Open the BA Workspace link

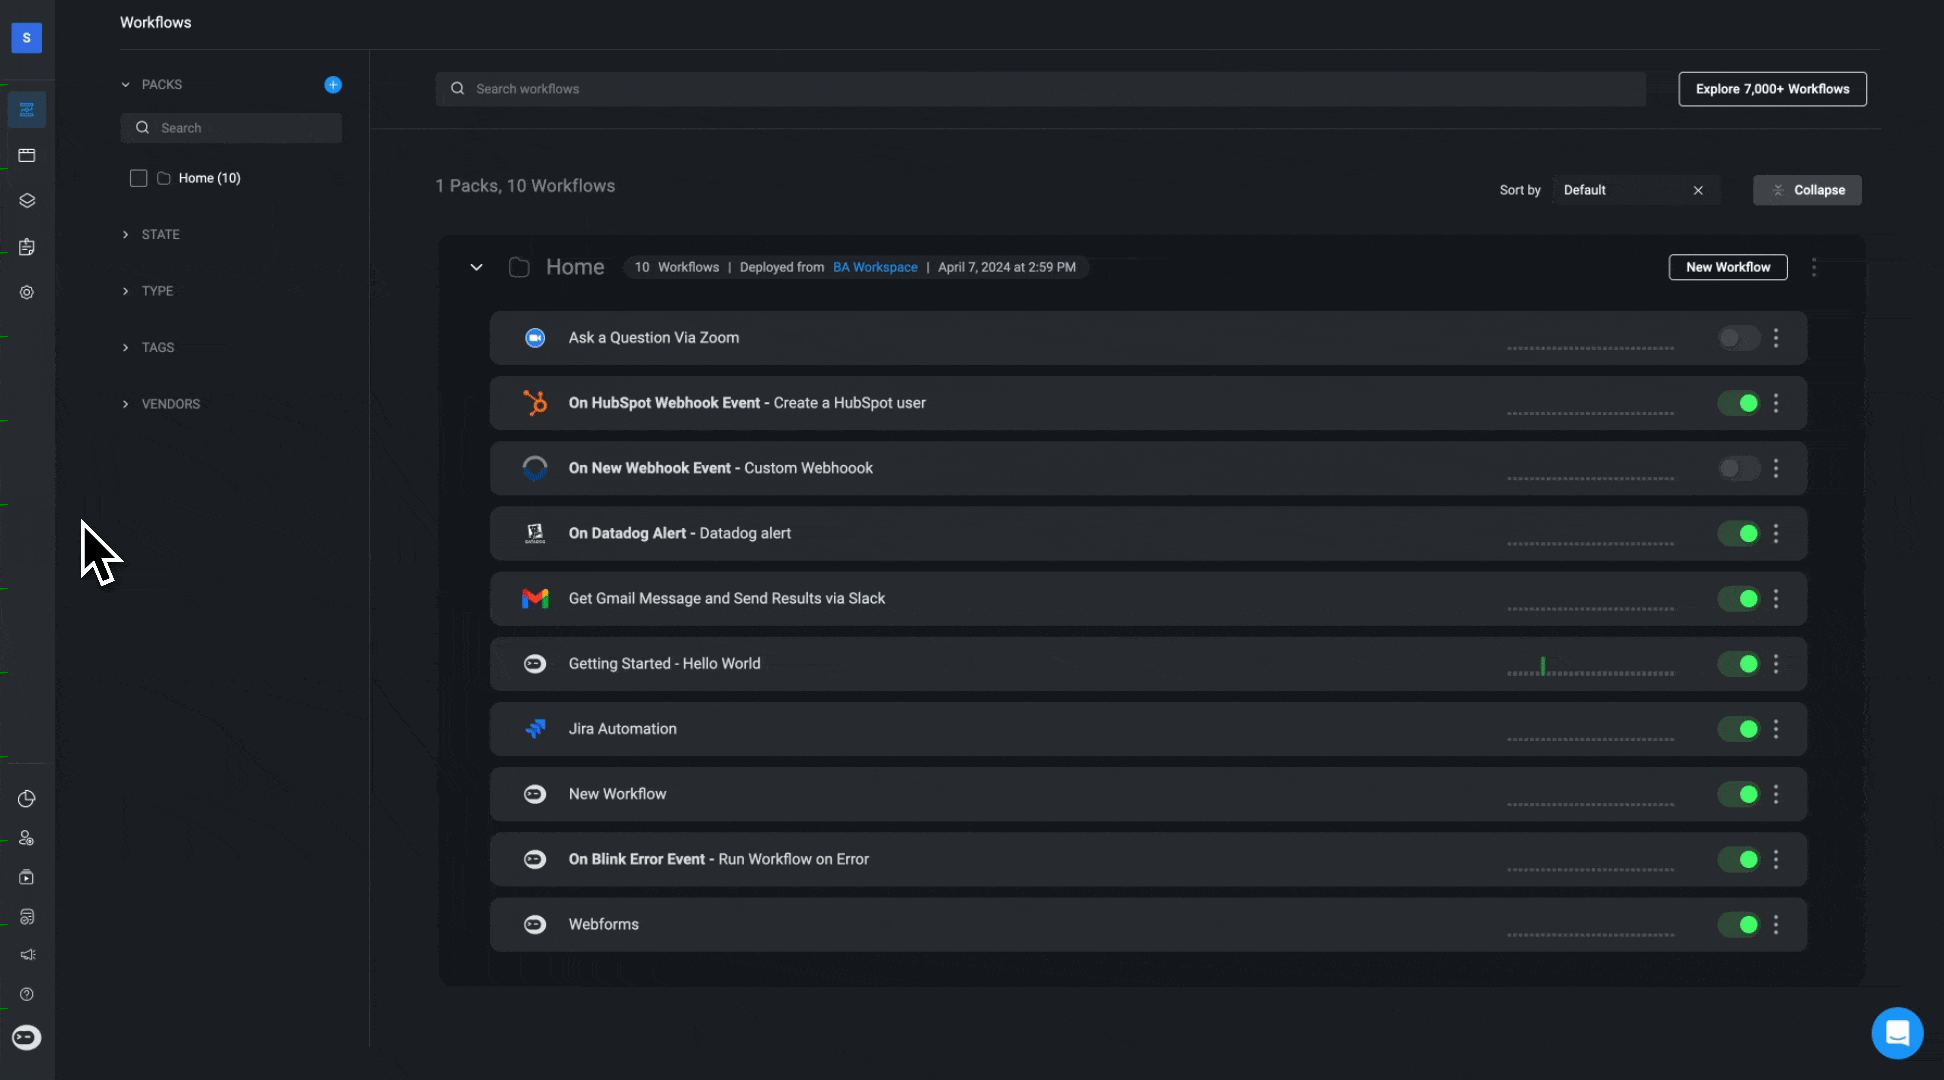click(875, 267)
